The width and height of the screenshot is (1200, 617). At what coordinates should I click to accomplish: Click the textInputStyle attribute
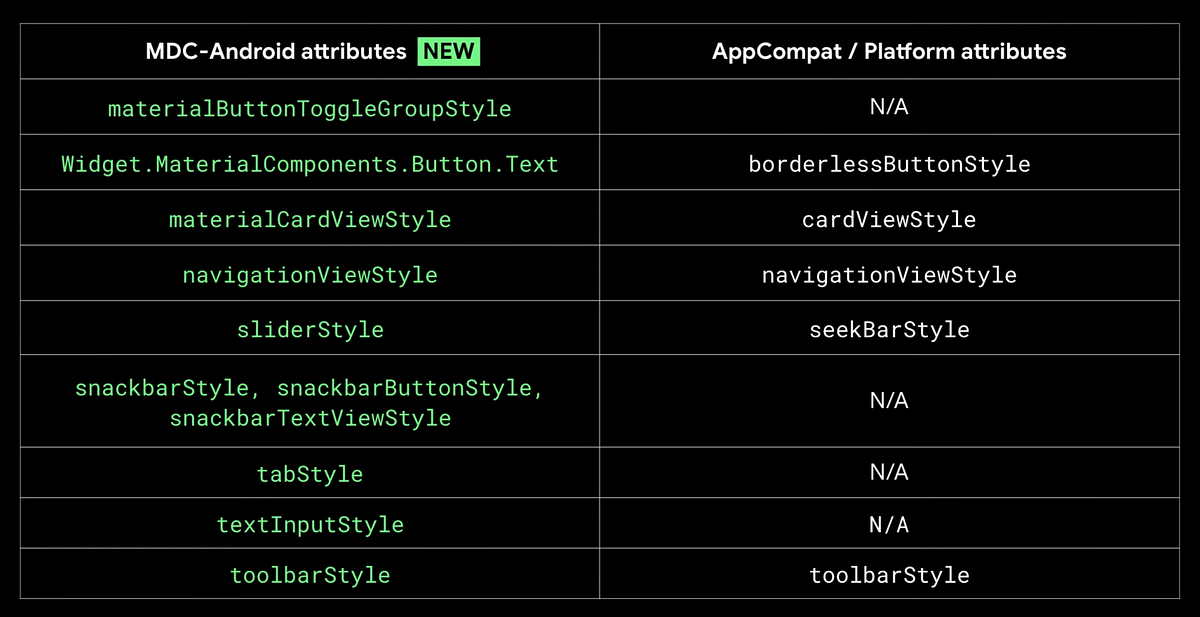coord(310,523)
